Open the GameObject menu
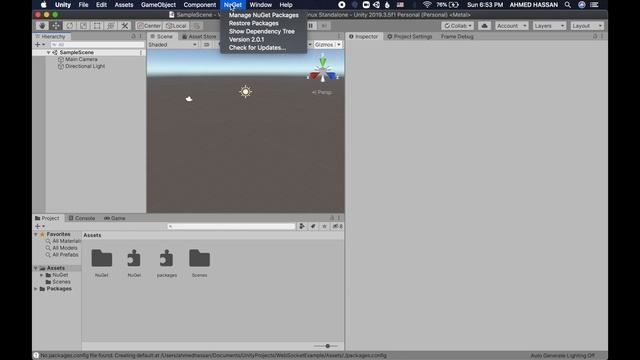The image size is (640, 360). click(158, 5)
